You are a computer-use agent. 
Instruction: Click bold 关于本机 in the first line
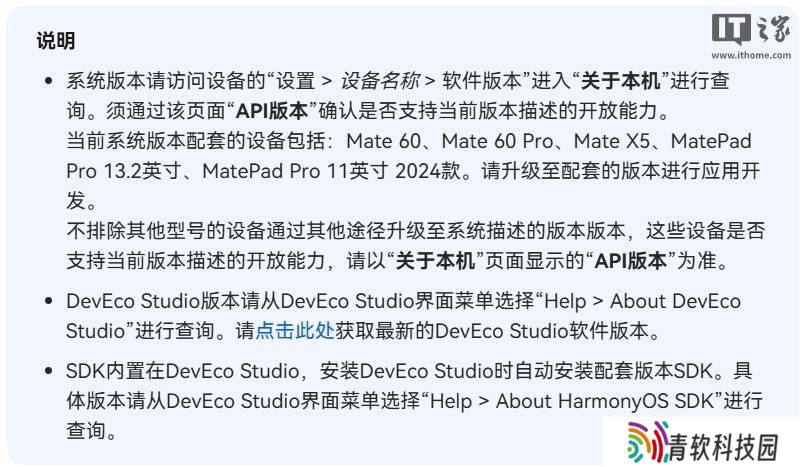click(x=621, y=81)
